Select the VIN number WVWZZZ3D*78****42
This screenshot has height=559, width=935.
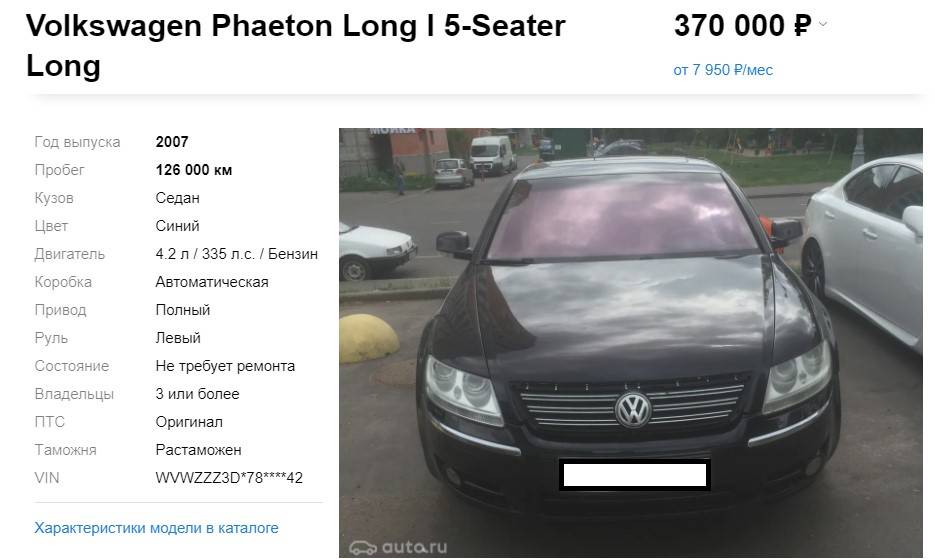[229, 478]
